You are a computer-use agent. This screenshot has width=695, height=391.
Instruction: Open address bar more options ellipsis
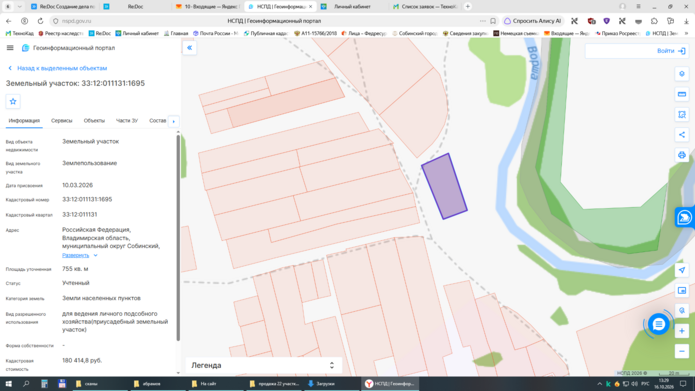click(x=483, y=21)
